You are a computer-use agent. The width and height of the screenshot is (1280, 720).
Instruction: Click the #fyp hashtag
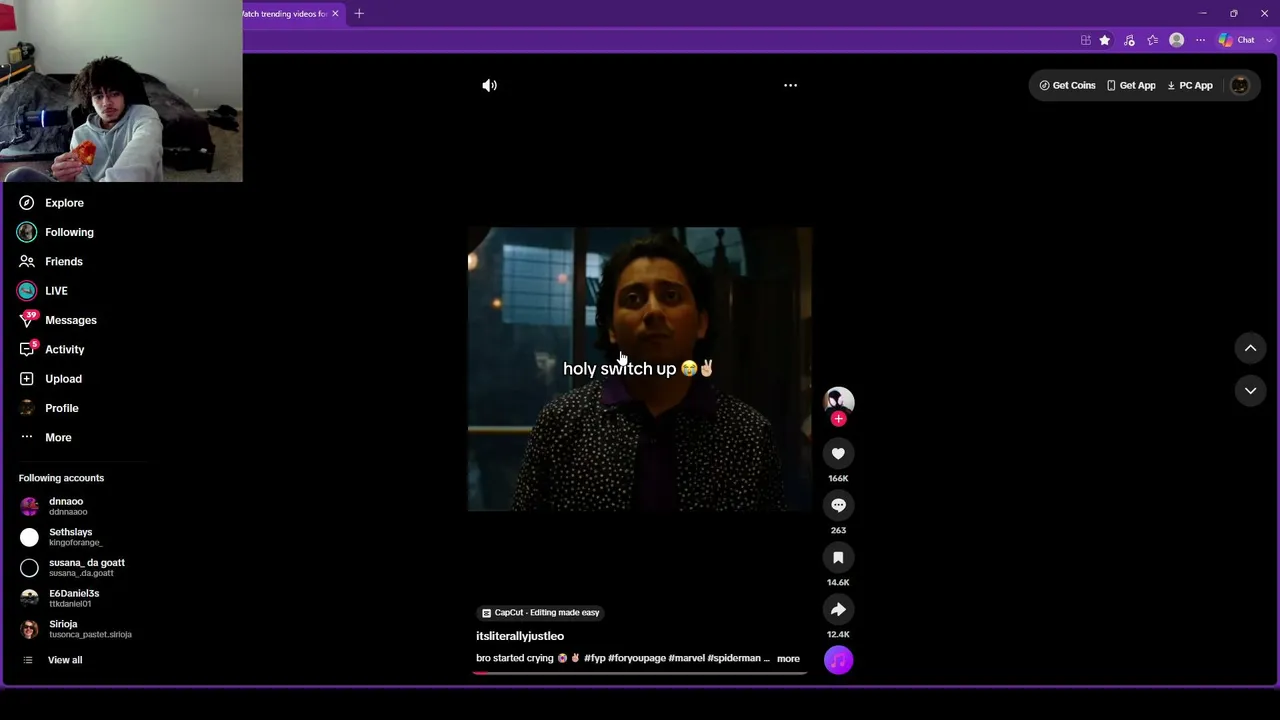tap(595, 659)
